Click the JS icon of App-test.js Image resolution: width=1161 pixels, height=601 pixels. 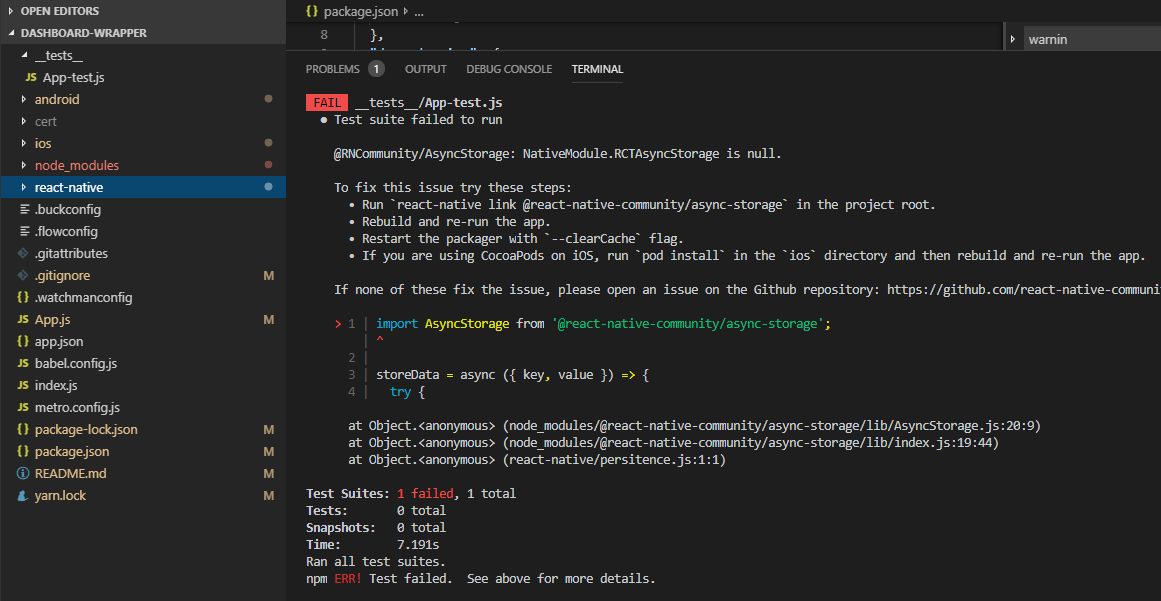coord(31,78)
